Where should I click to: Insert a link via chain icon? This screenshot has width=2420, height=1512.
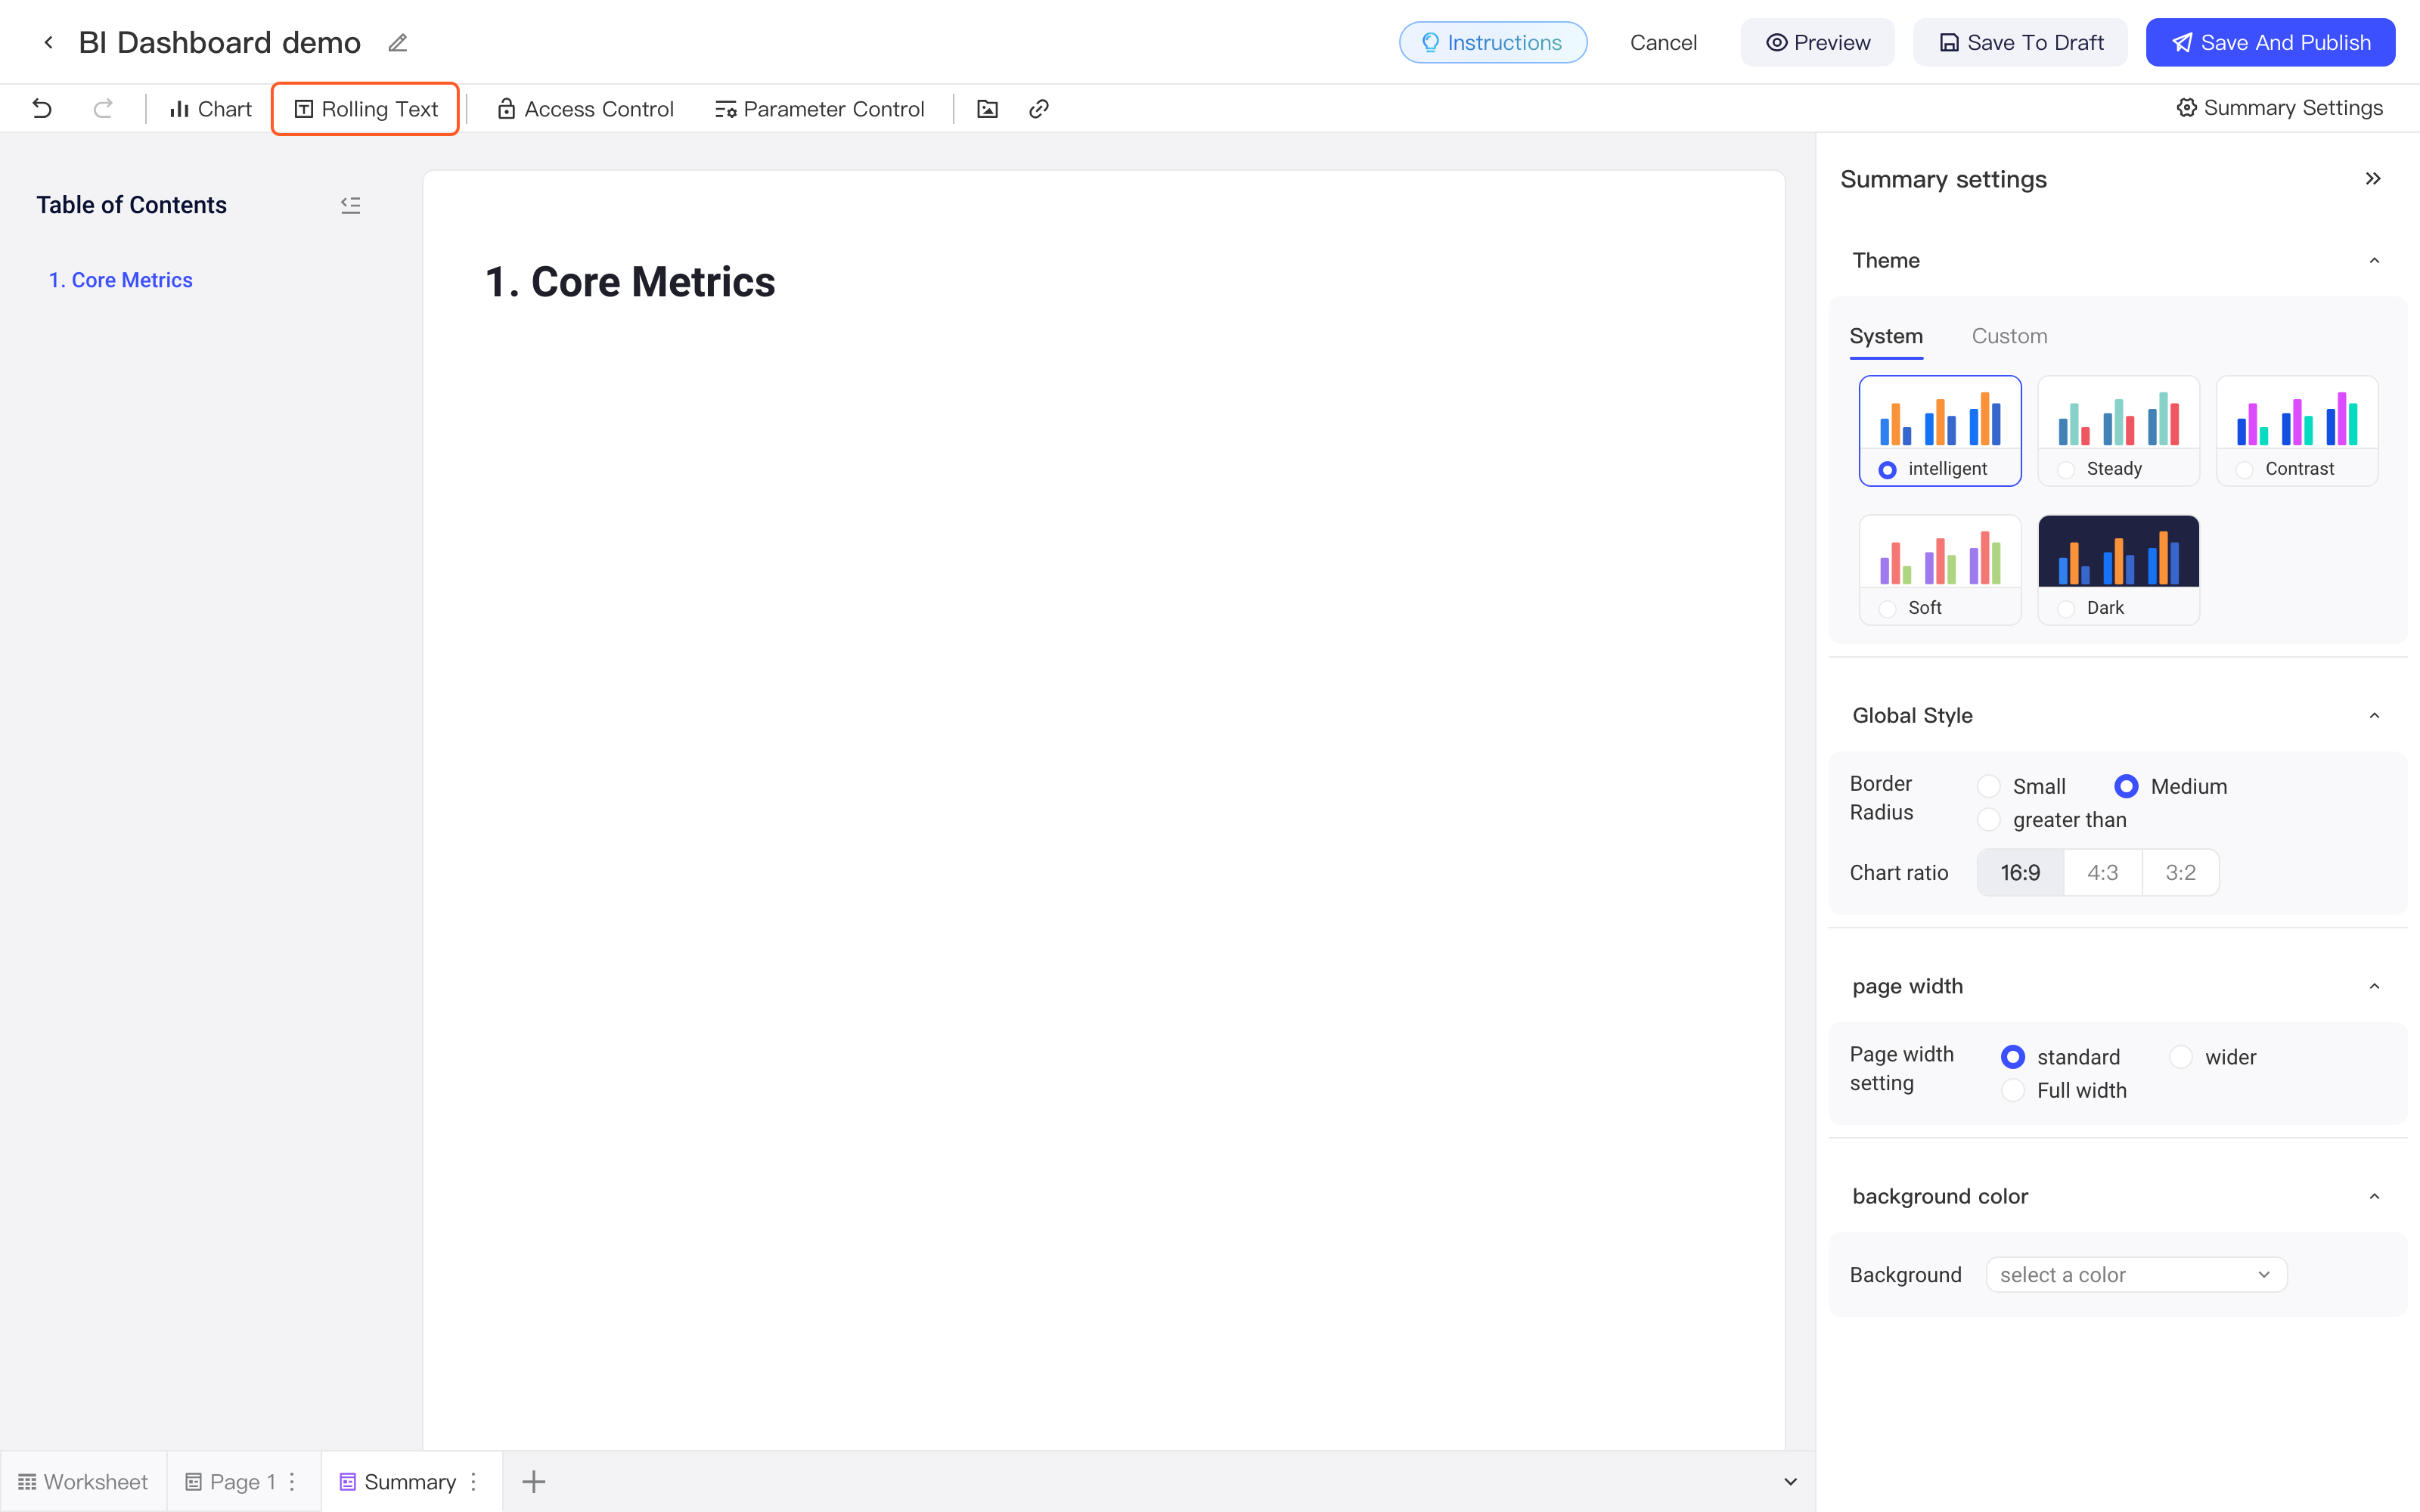point(1039,108)
